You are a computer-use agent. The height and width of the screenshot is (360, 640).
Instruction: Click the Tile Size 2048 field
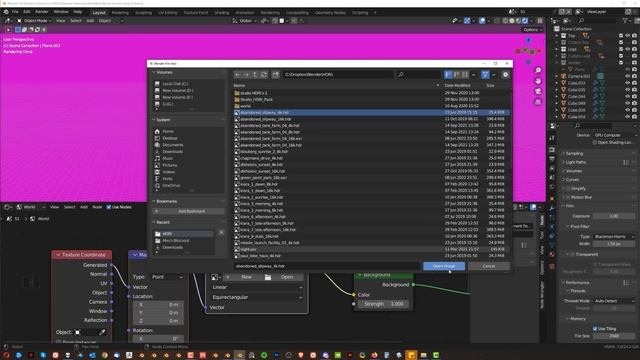(614, 336)
